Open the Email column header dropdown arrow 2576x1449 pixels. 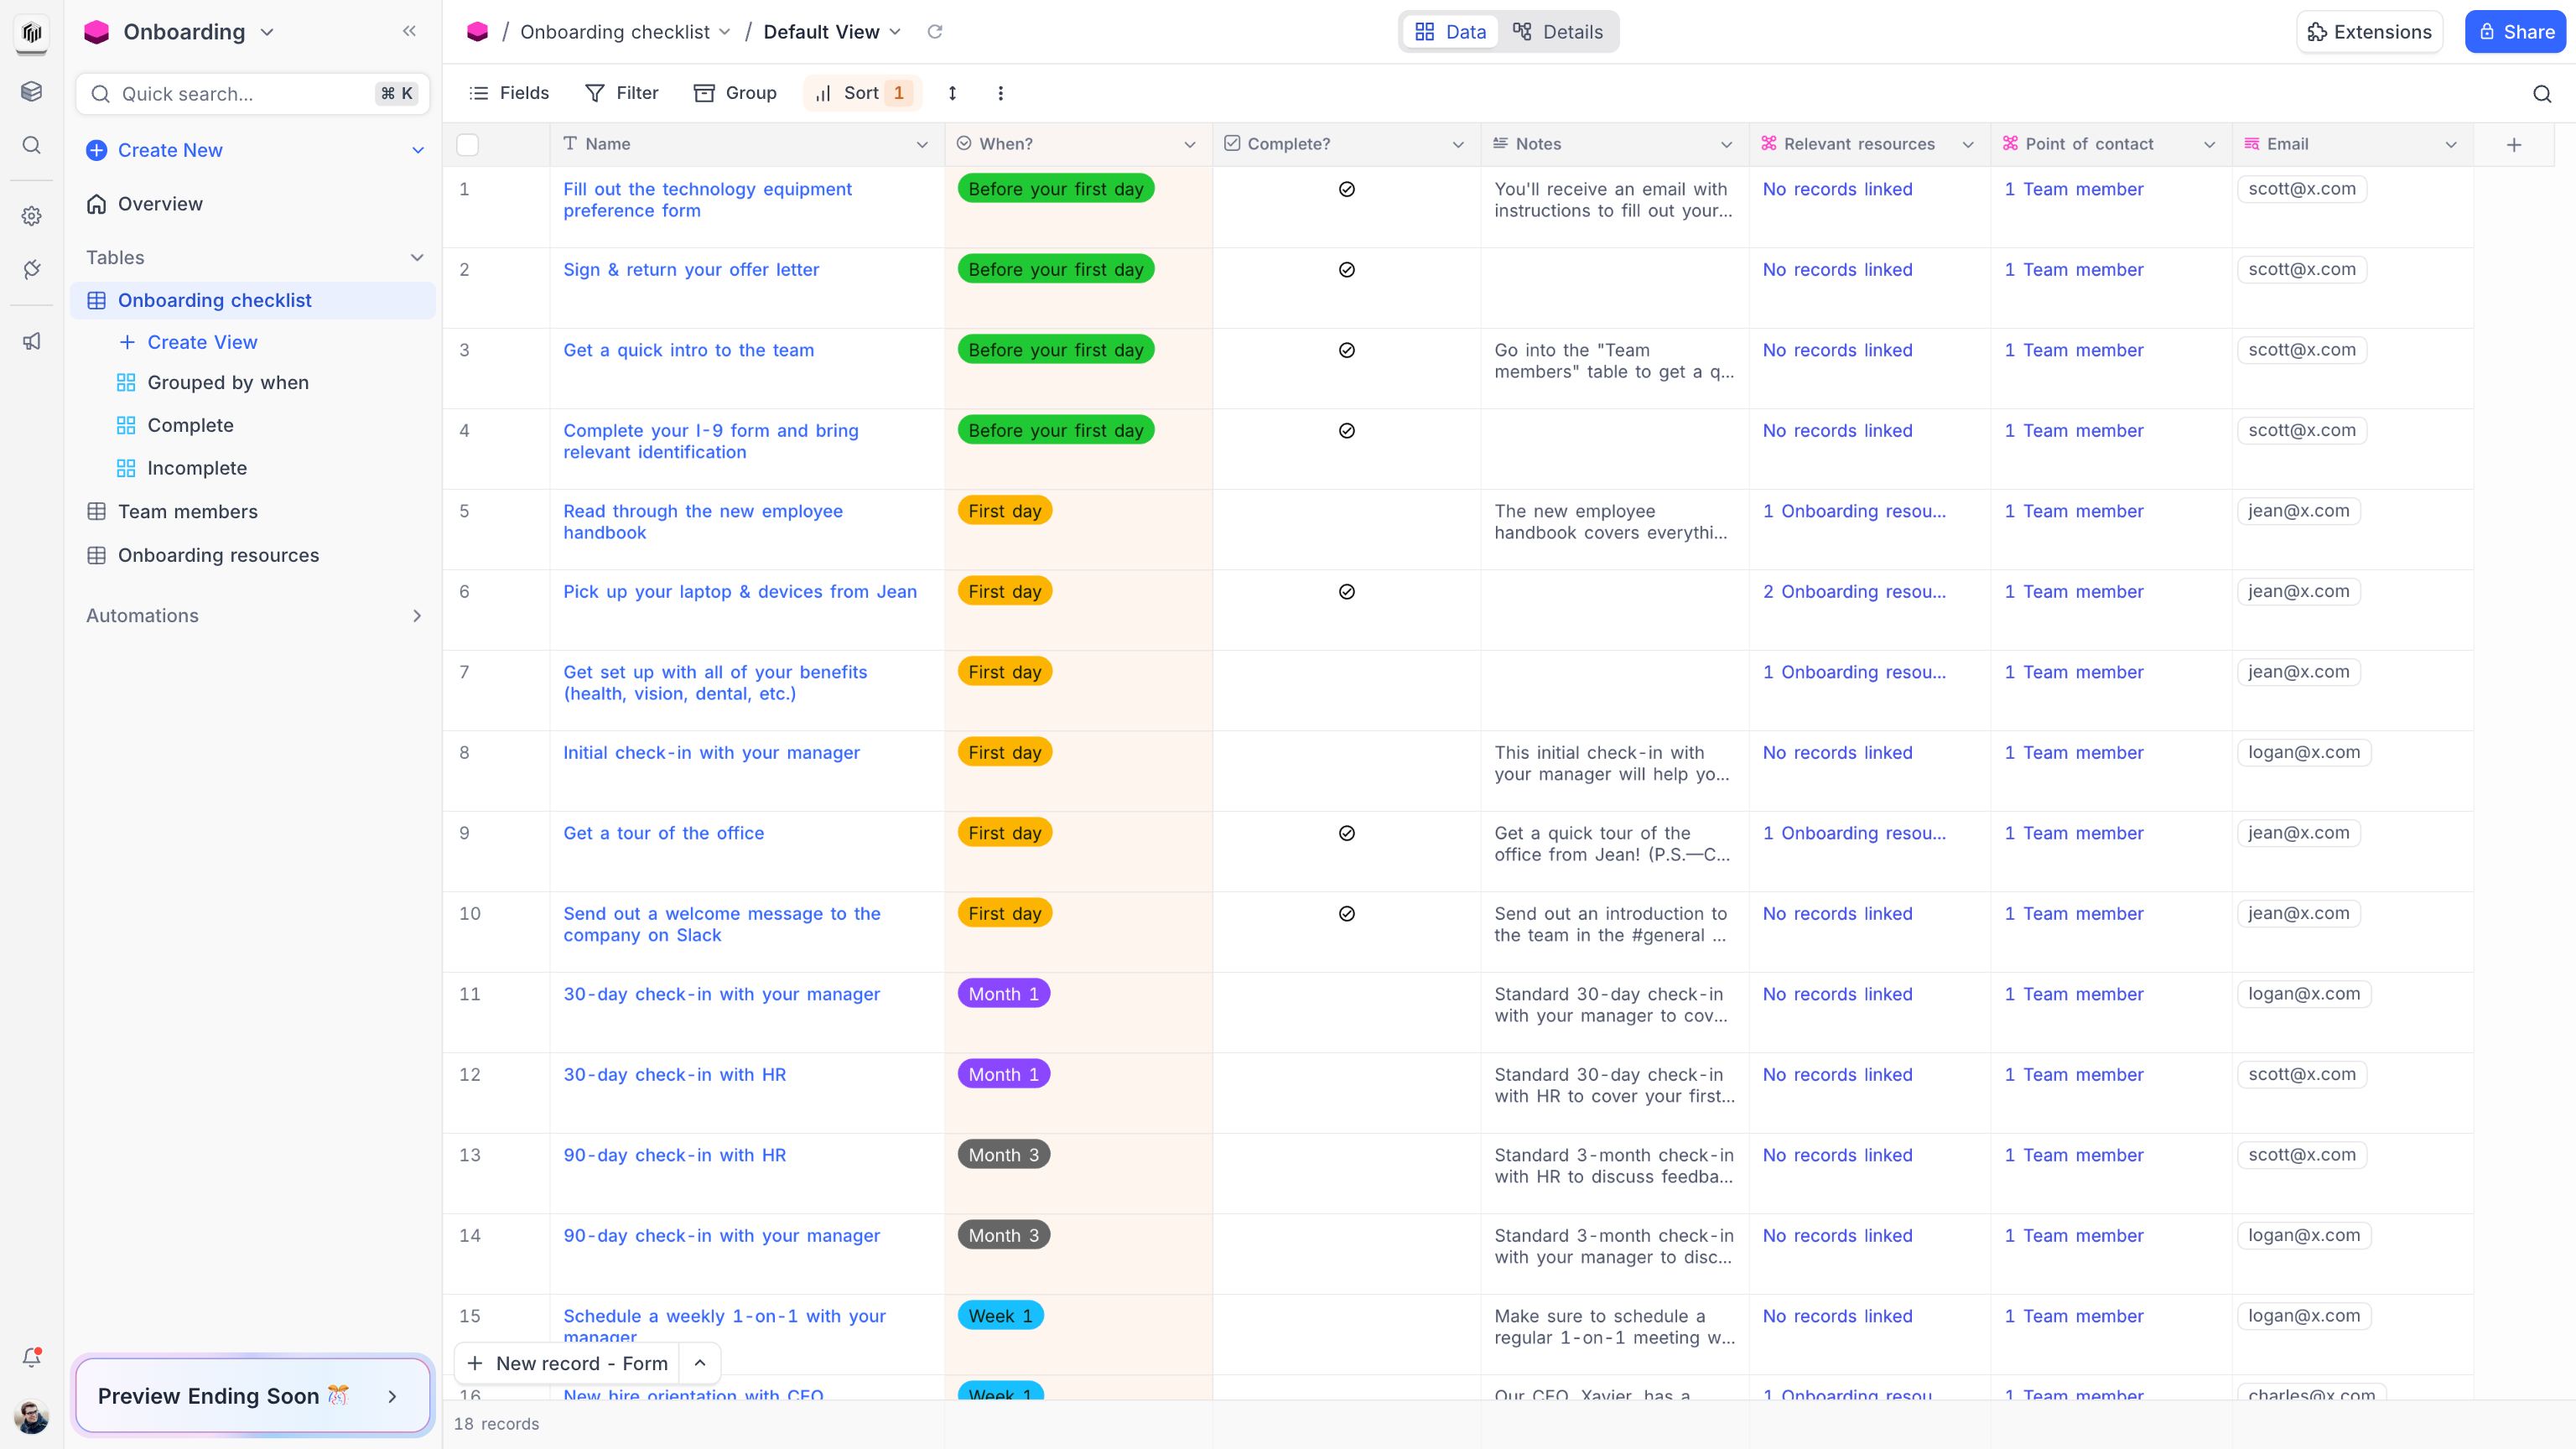pyautogui.click(x=2451, y=145)
